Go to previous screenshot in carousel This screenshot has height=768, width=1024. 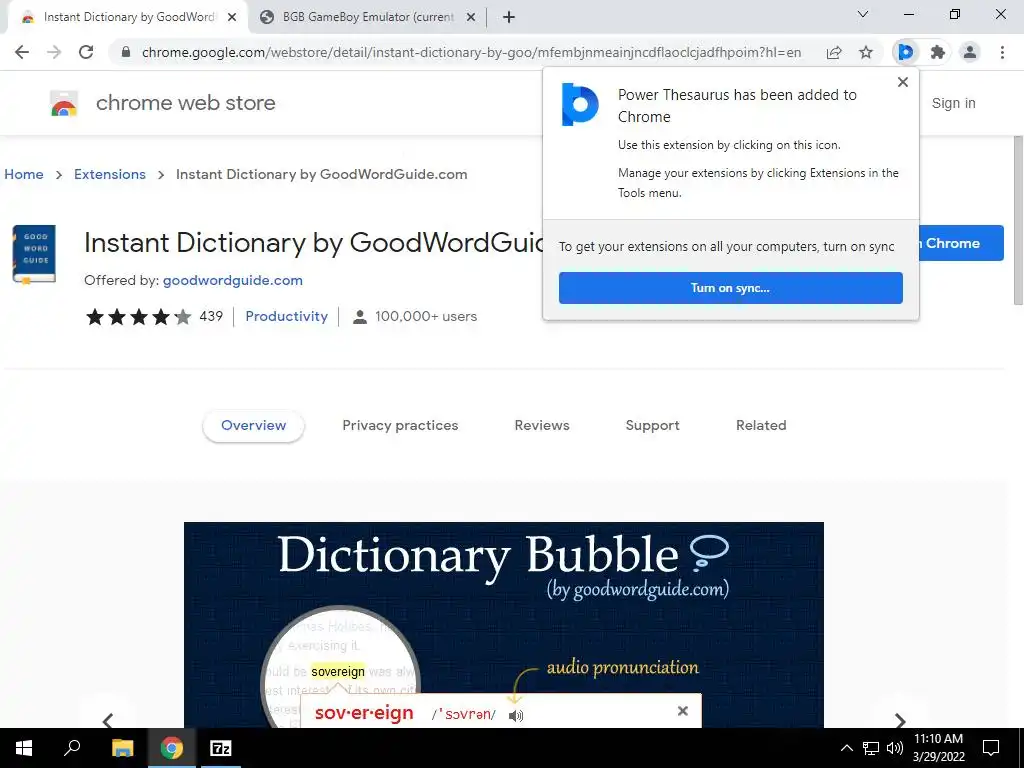[x=108, y=720]
